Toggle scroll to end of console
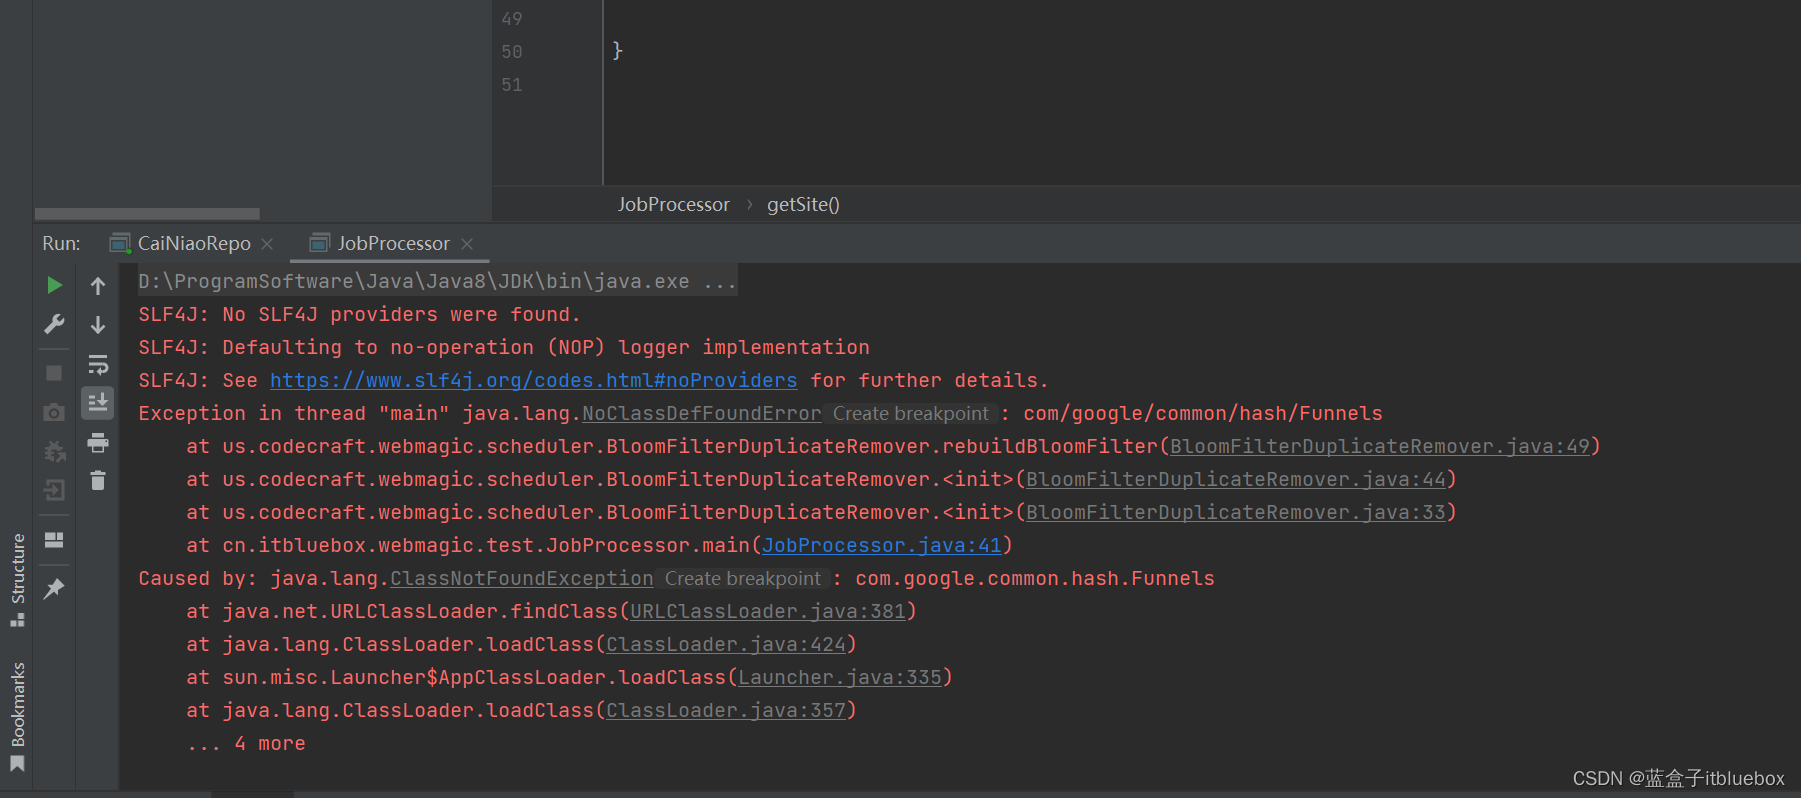Viewport: 1801px width, 798px height. click(x=98, y=403)
